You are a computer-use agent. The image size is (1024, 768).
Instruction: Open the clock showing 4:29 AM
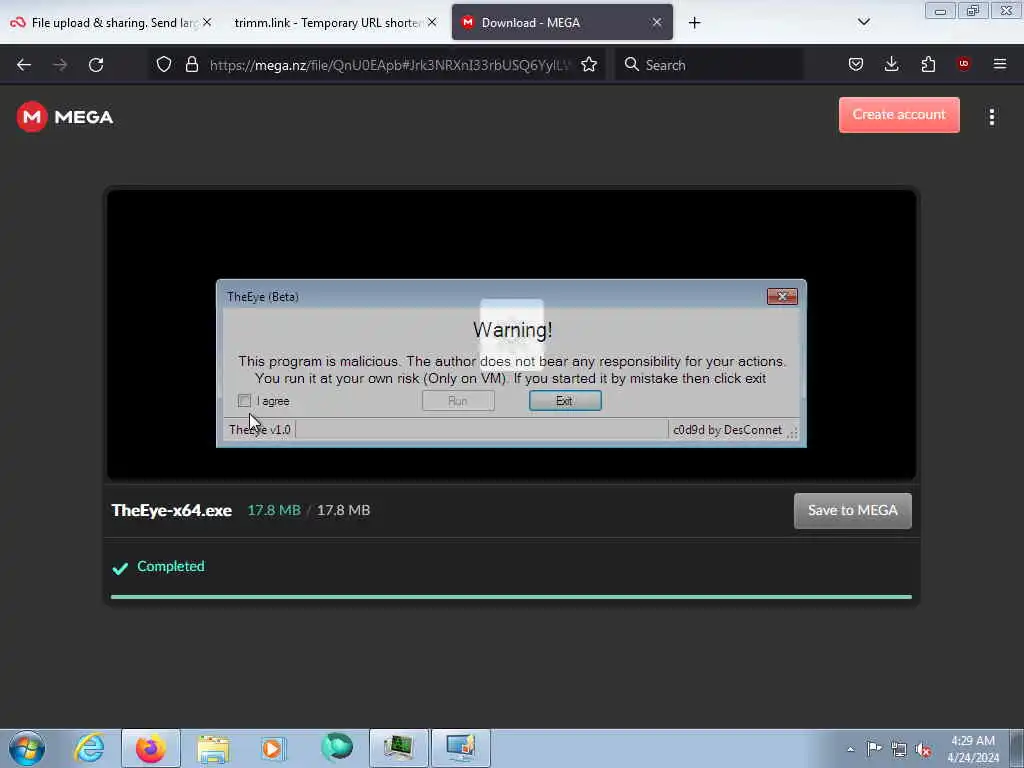click(973, 749)
